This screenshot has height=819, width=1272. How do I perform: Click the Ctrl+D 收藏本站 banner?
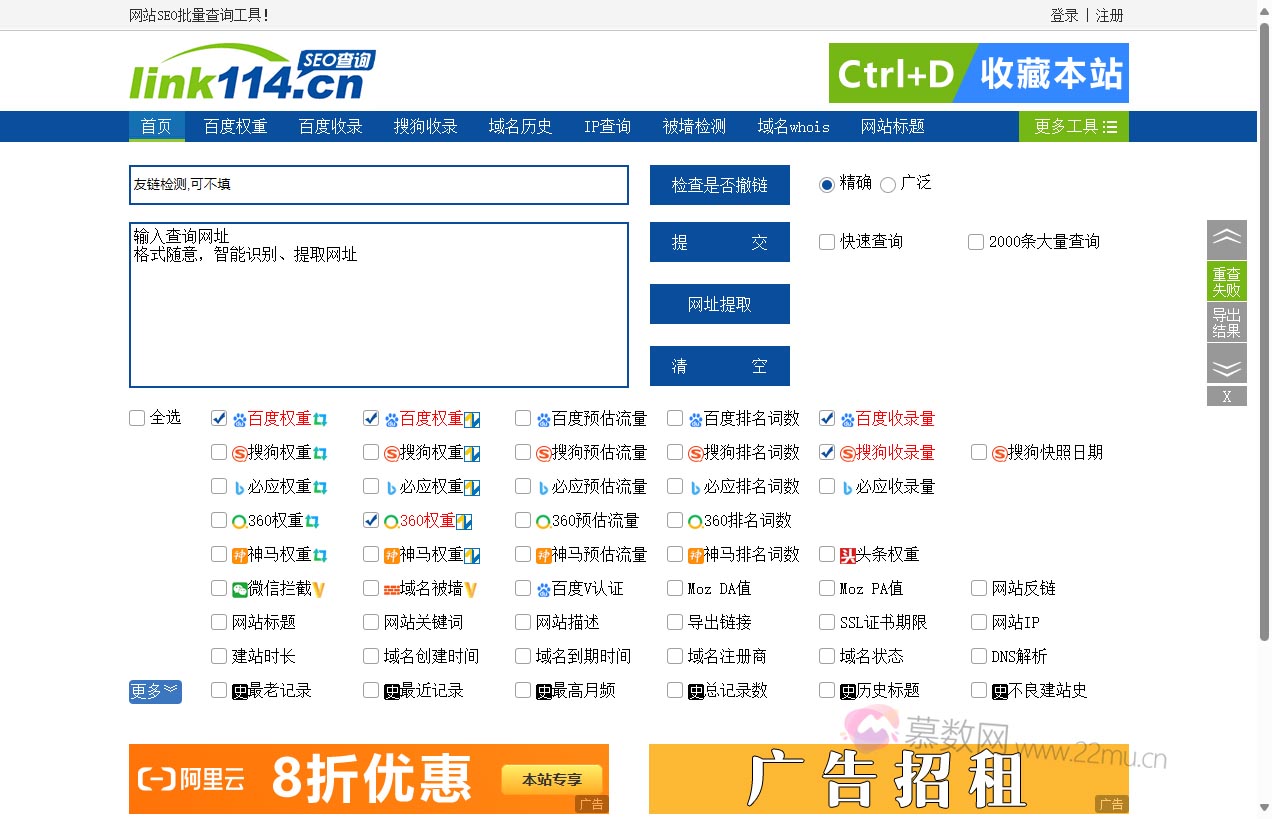point(978,73)
